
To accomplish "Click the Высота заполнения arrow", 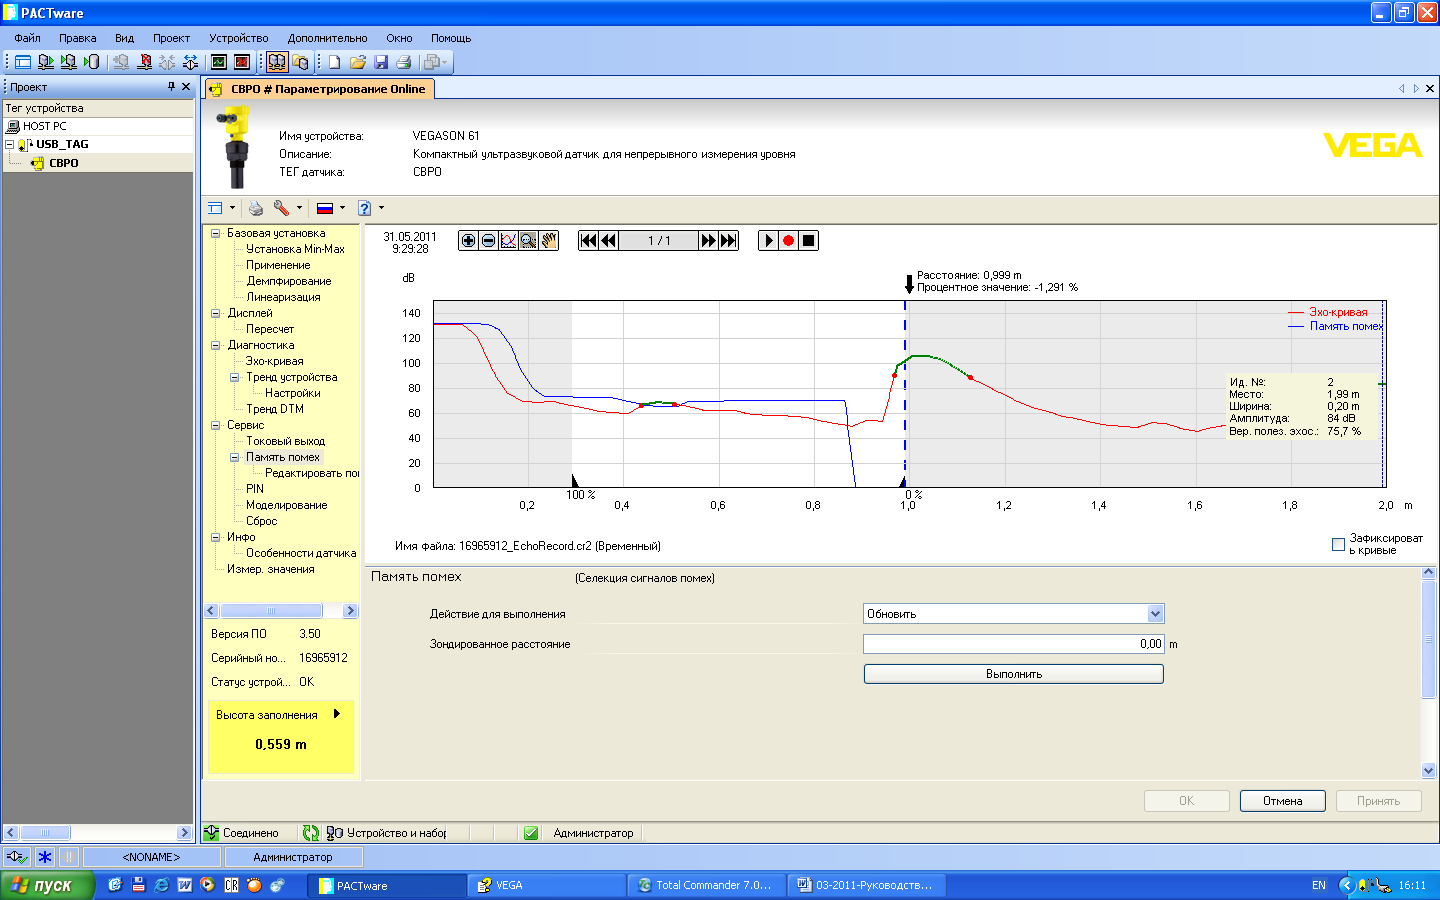I will click(337, 714).
